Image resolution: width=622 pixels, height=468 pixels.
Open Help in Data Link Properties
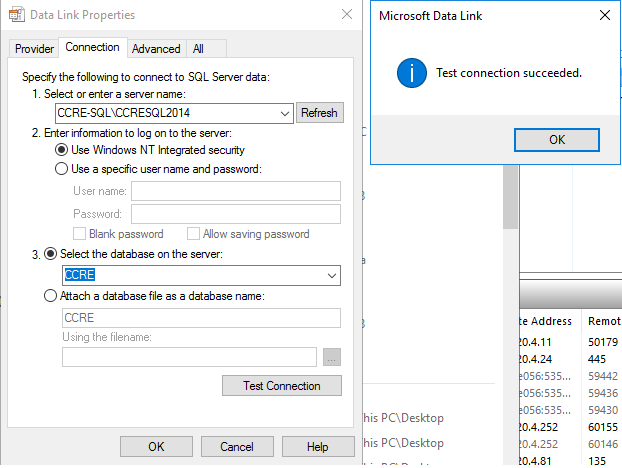(318, 447)
